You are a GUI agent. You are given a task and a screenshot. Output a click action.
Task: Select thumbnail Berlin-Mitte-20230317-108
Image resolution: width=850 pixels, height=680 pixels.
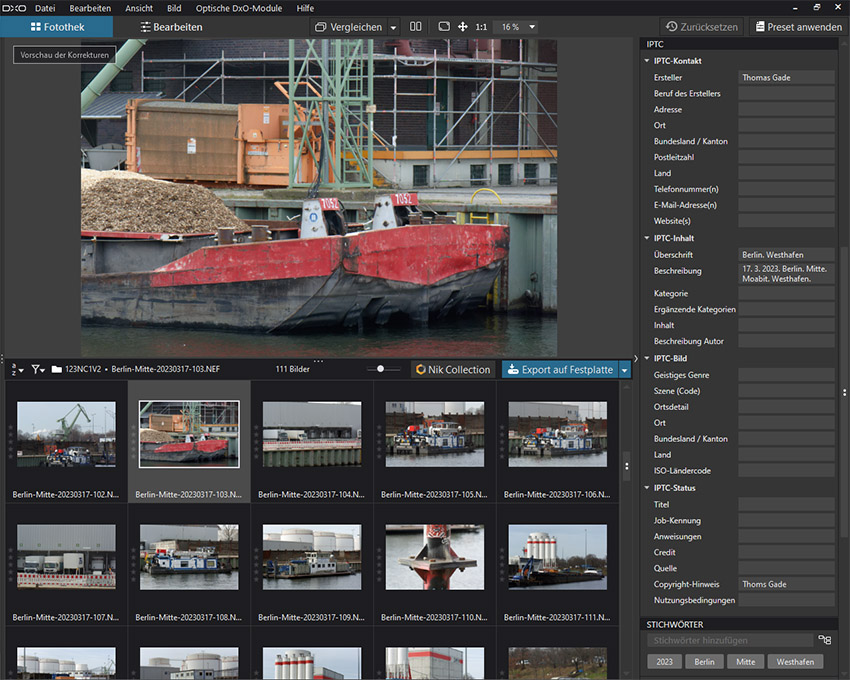(189, 557)
